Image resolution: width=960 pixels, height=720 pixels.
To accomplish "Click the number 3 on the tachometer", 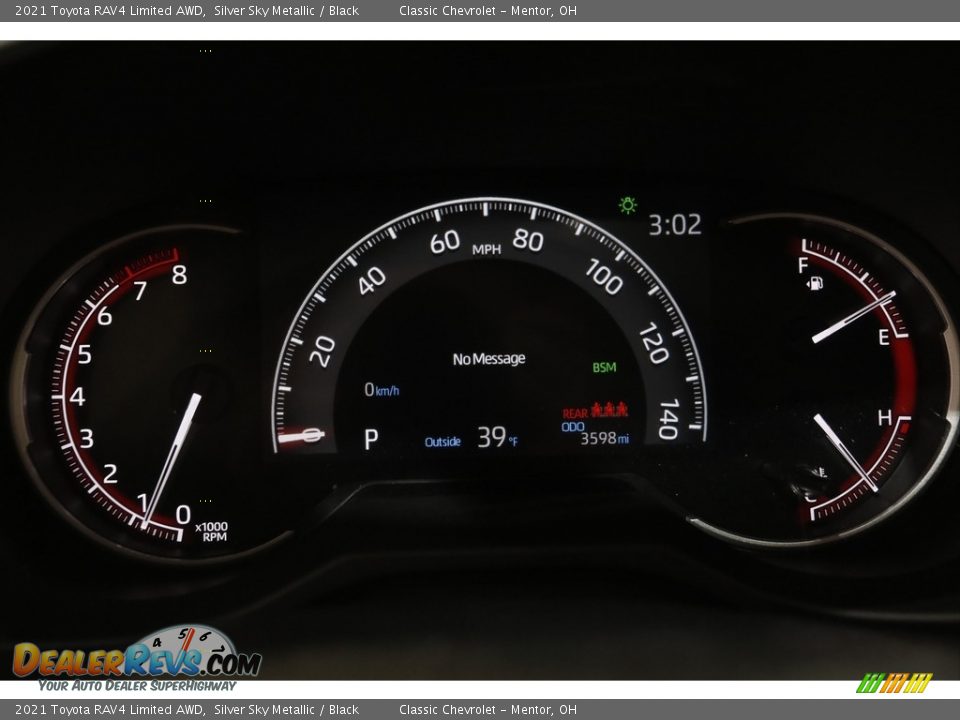I will coord(86,438).
